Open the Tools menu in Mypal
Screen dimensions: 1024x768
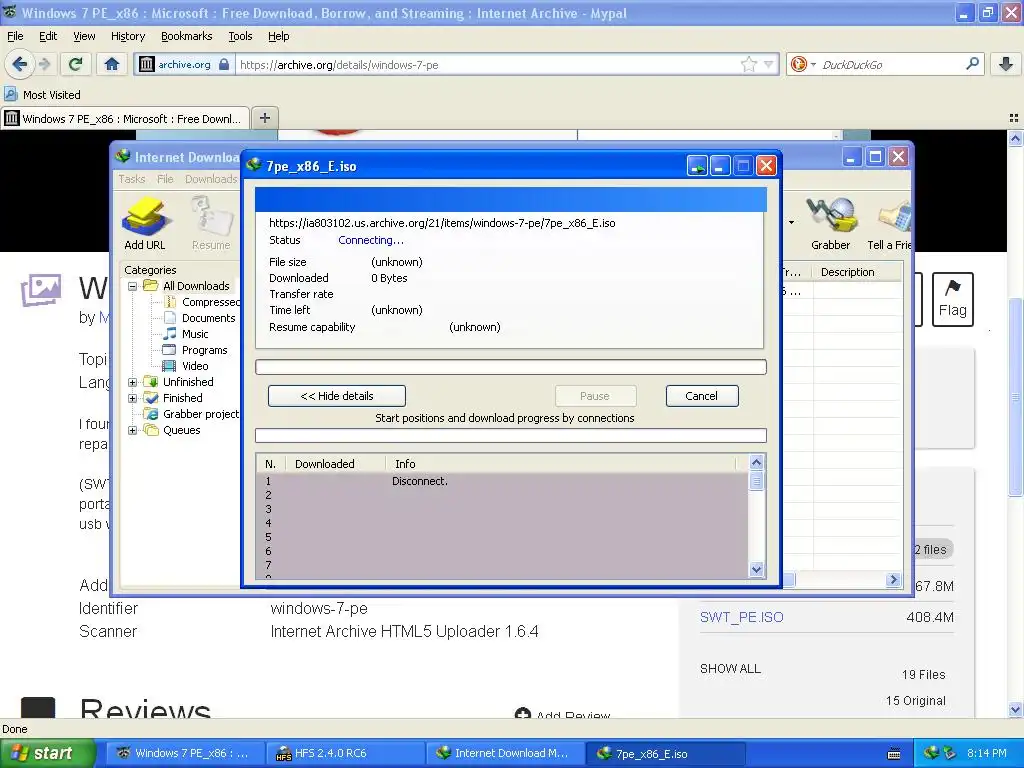(x=240, y=36)
